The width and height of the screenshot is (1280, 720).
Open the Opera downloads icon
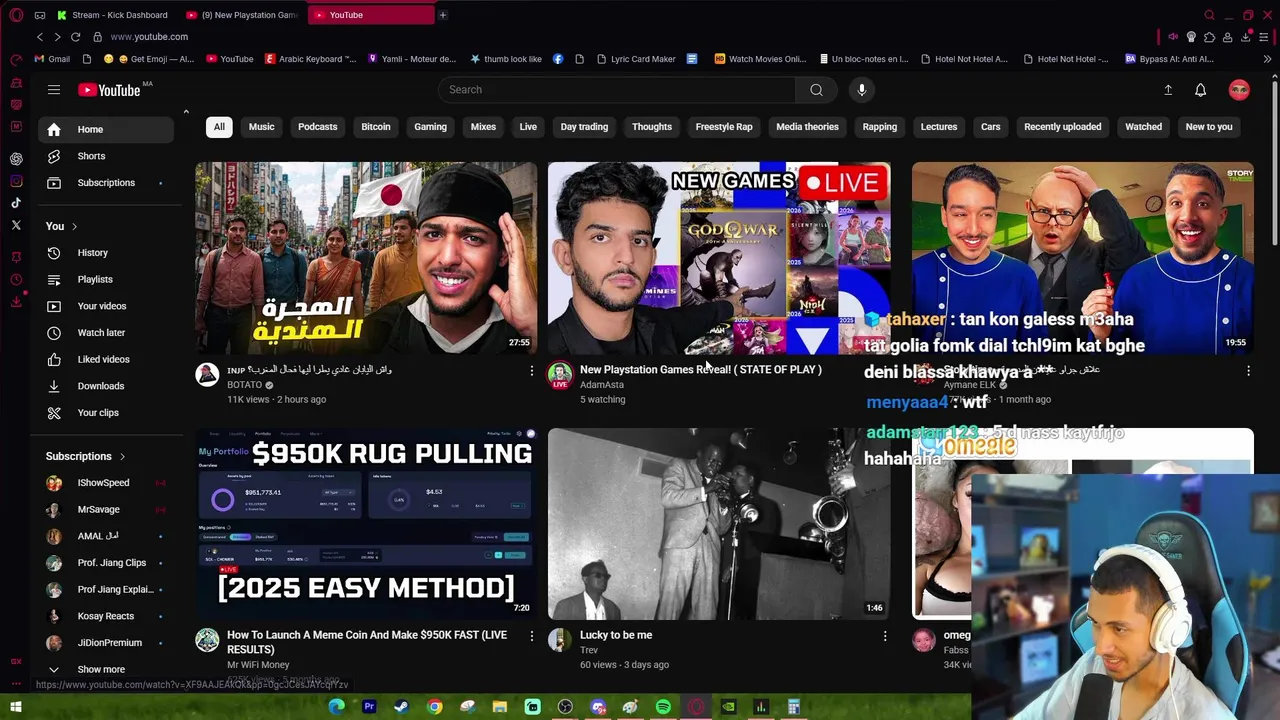[1246, 37]
